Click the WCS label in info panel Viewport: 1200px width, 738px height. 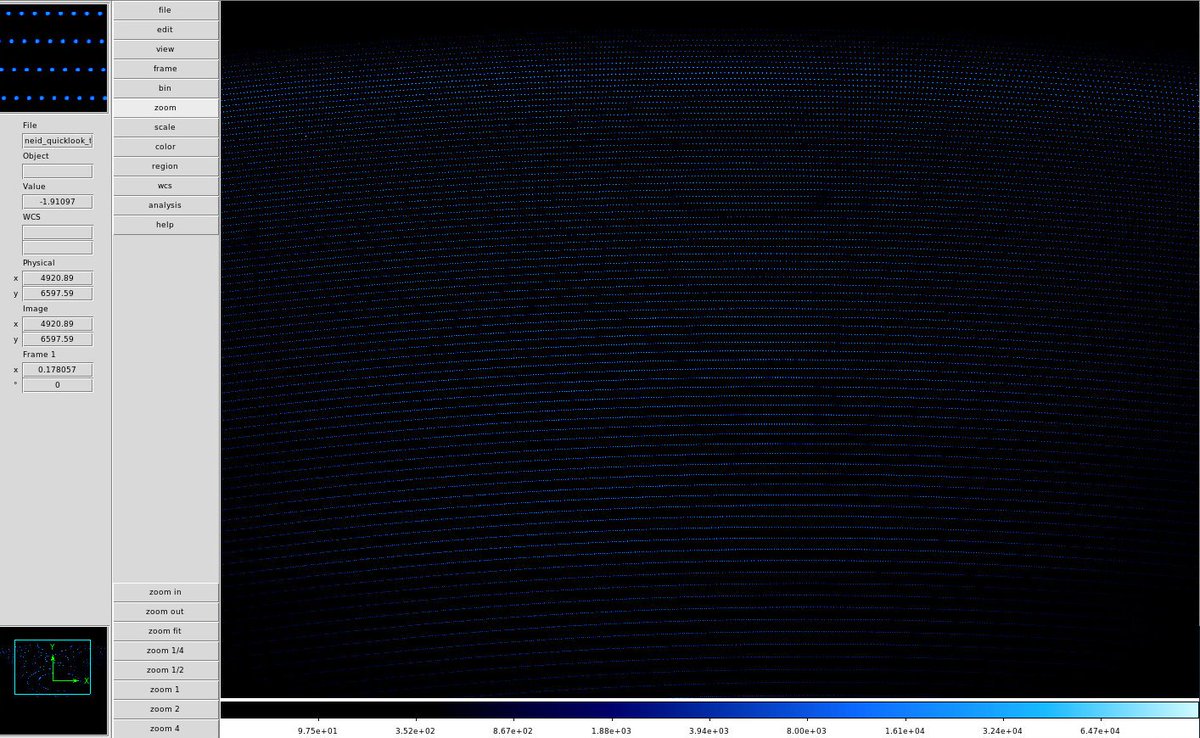32,217
